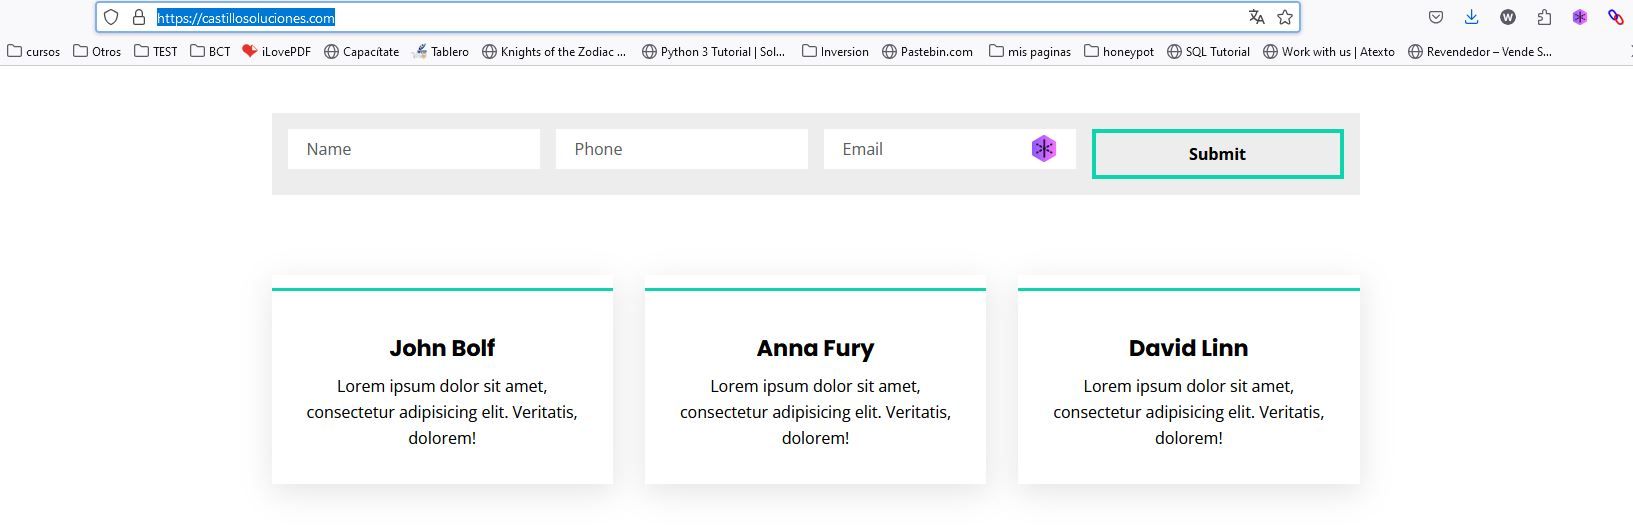Open the mis paginas bookmark folder
Screen dimensions: 1633x532
pos(1030,51)
